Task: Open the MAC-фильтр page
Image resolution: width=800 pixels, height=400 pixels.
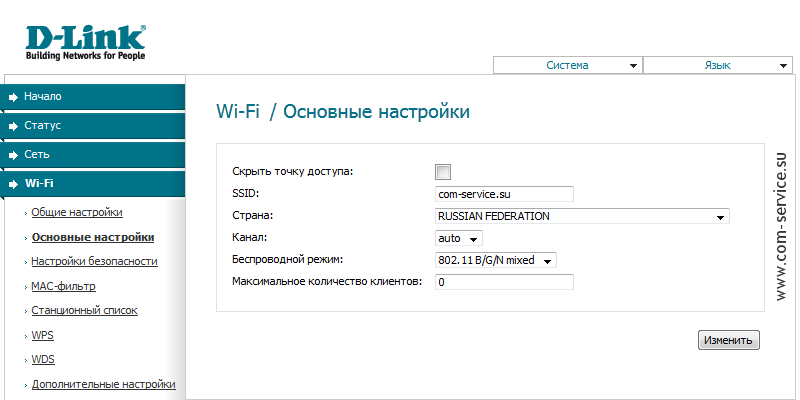Action: [63, 286]
